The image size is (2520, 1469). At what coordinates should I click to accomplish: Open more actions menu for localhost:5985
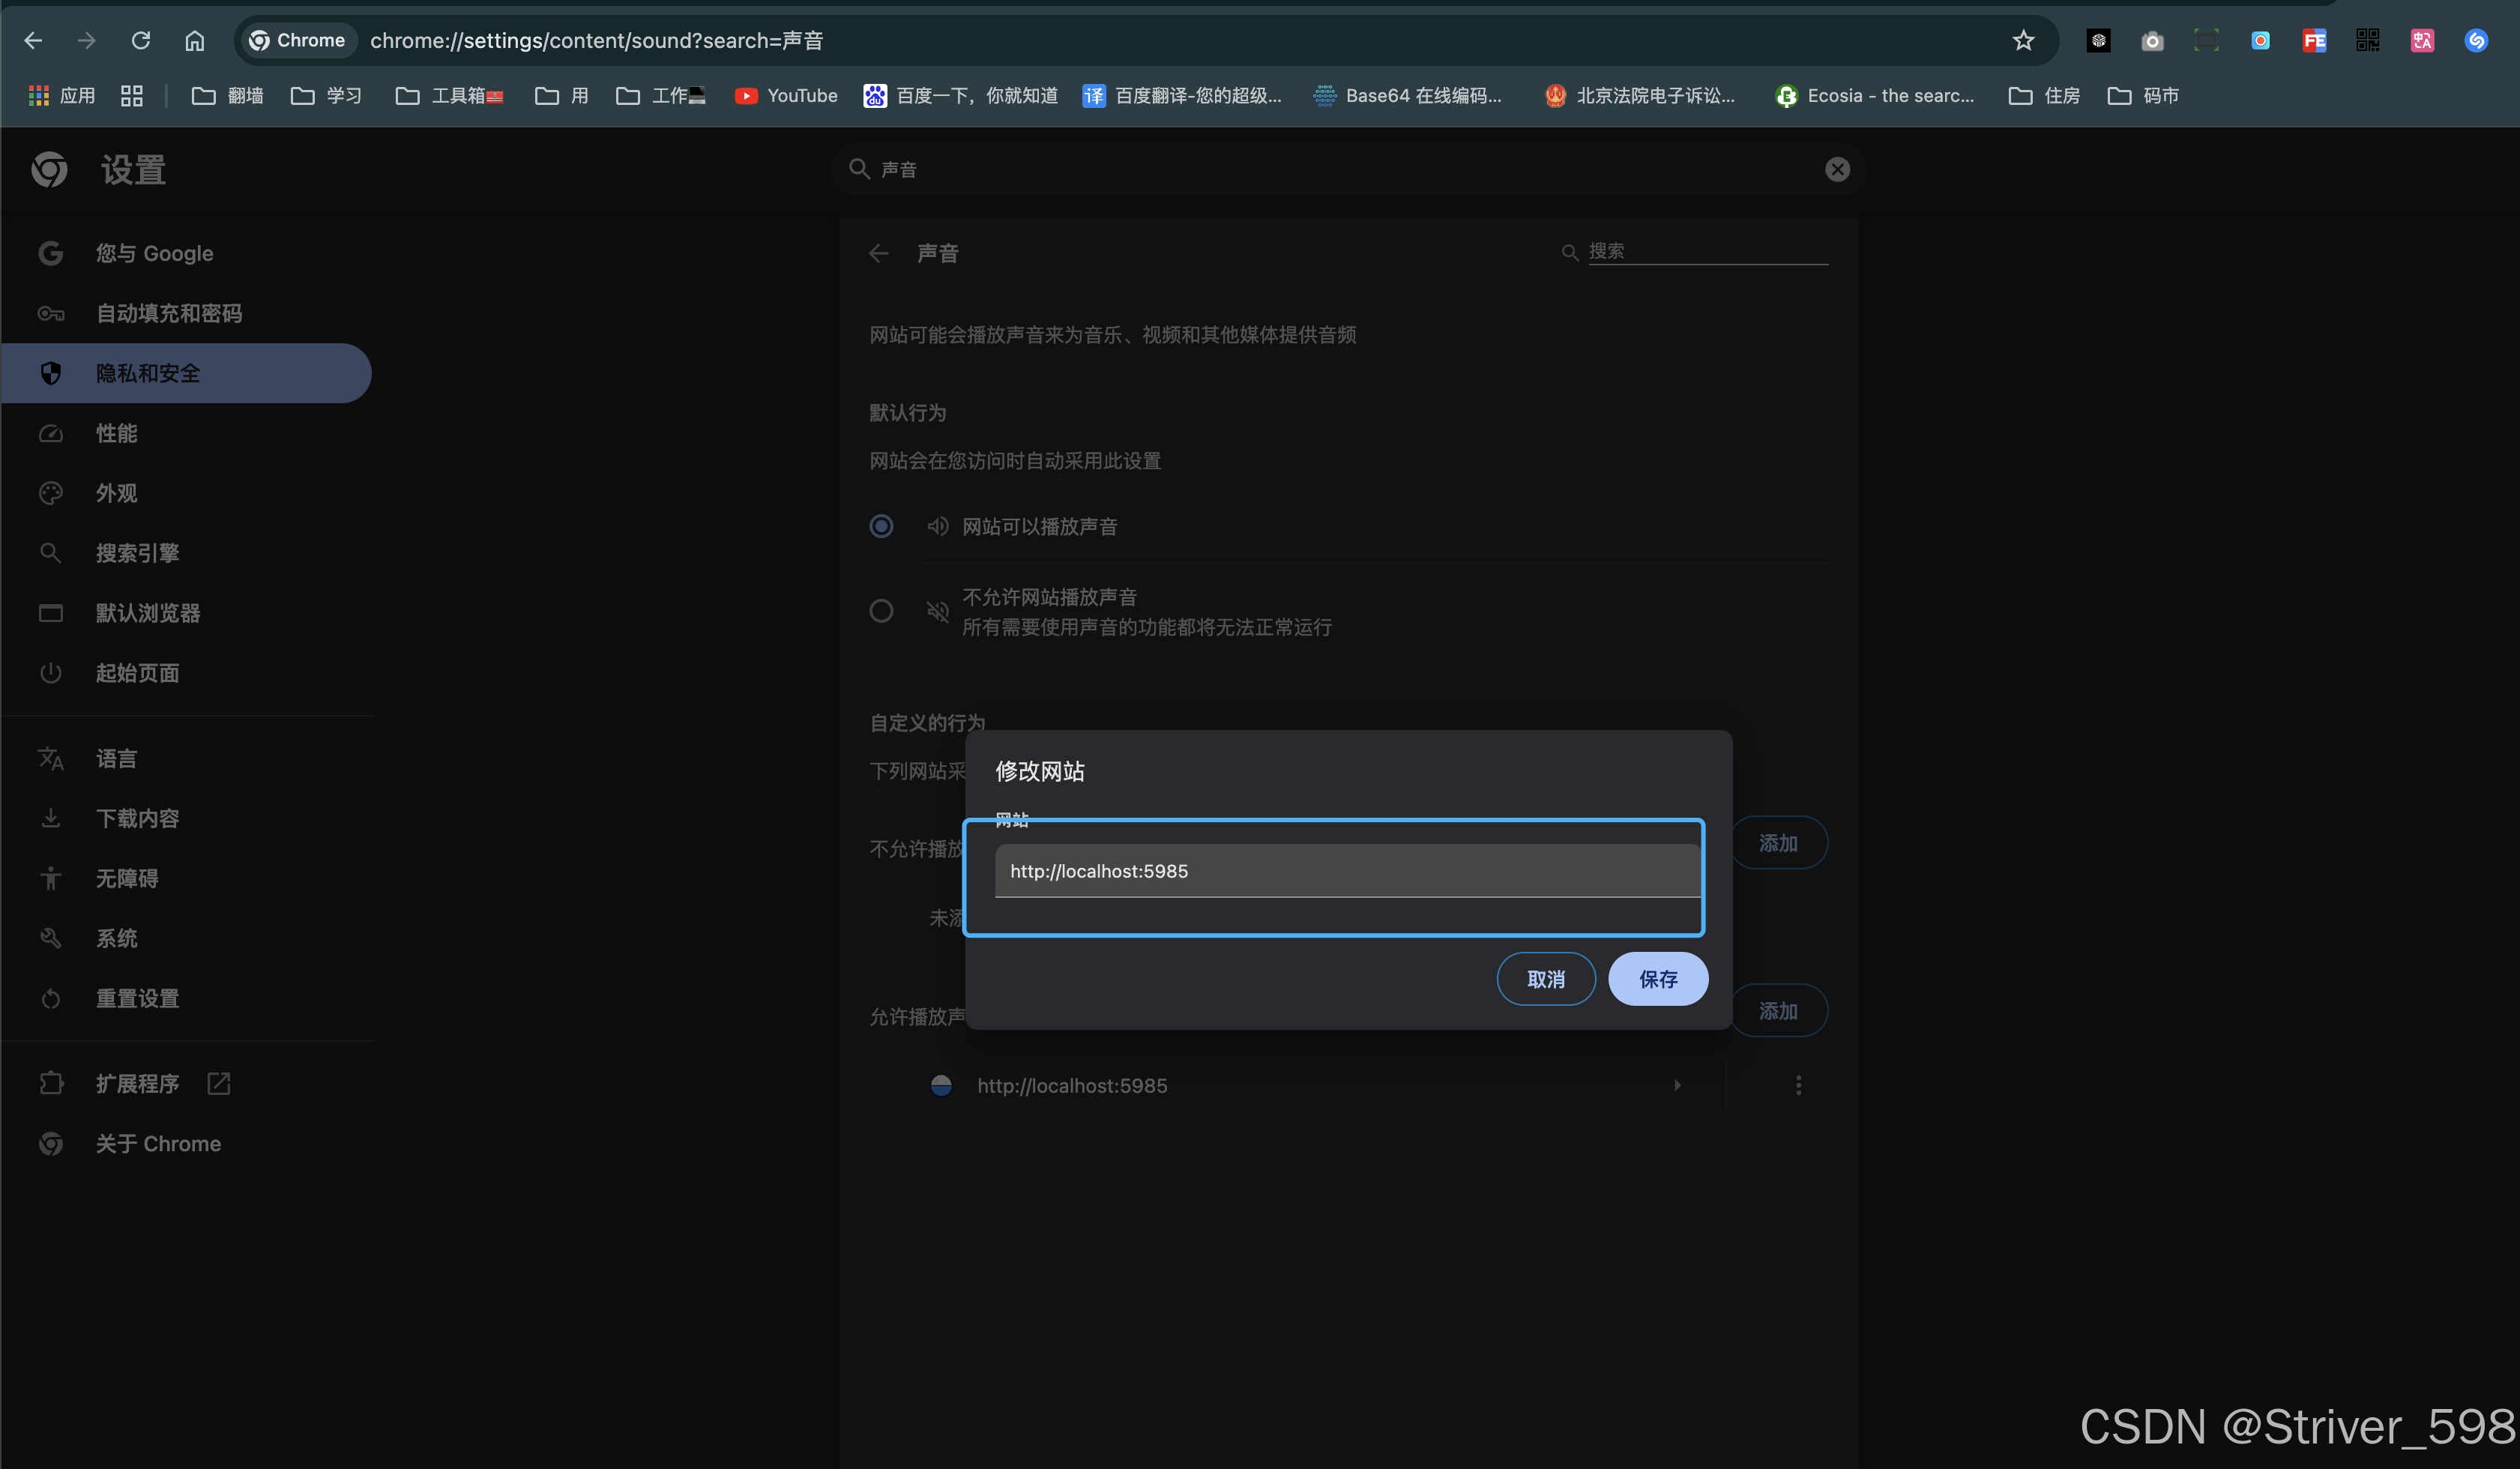[1798, 1085]
